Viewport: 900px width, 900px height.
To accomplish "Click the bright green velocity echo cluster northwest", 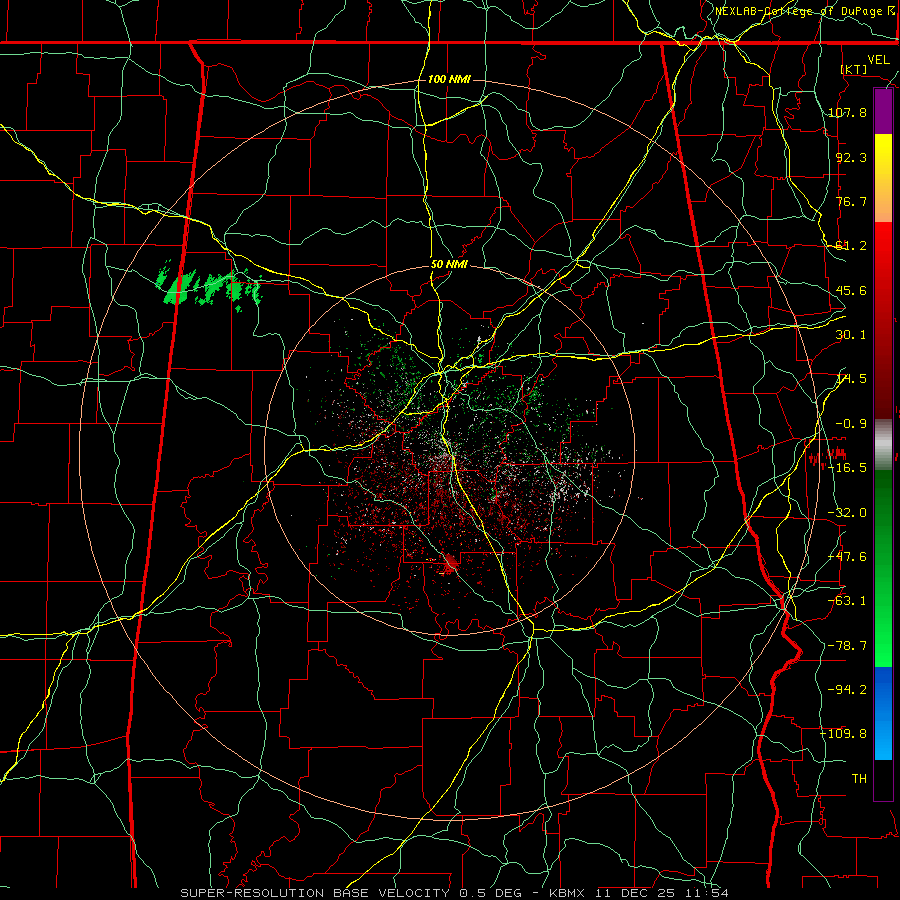I will (x=208, y=285).
